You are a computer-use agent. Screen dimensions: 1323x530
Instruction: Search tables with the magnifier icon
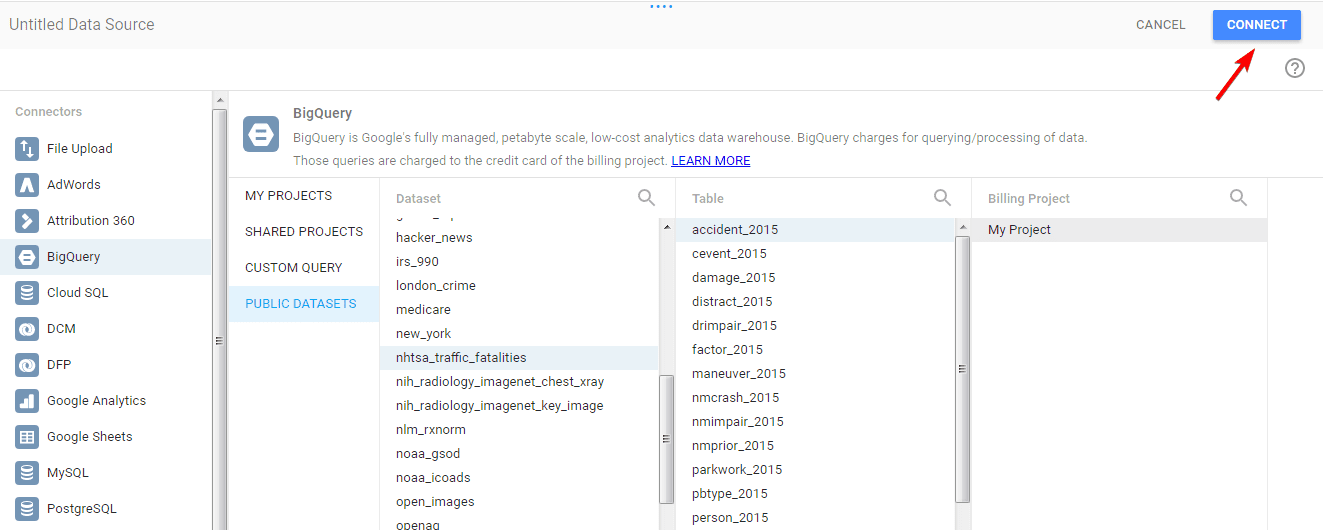943,198
